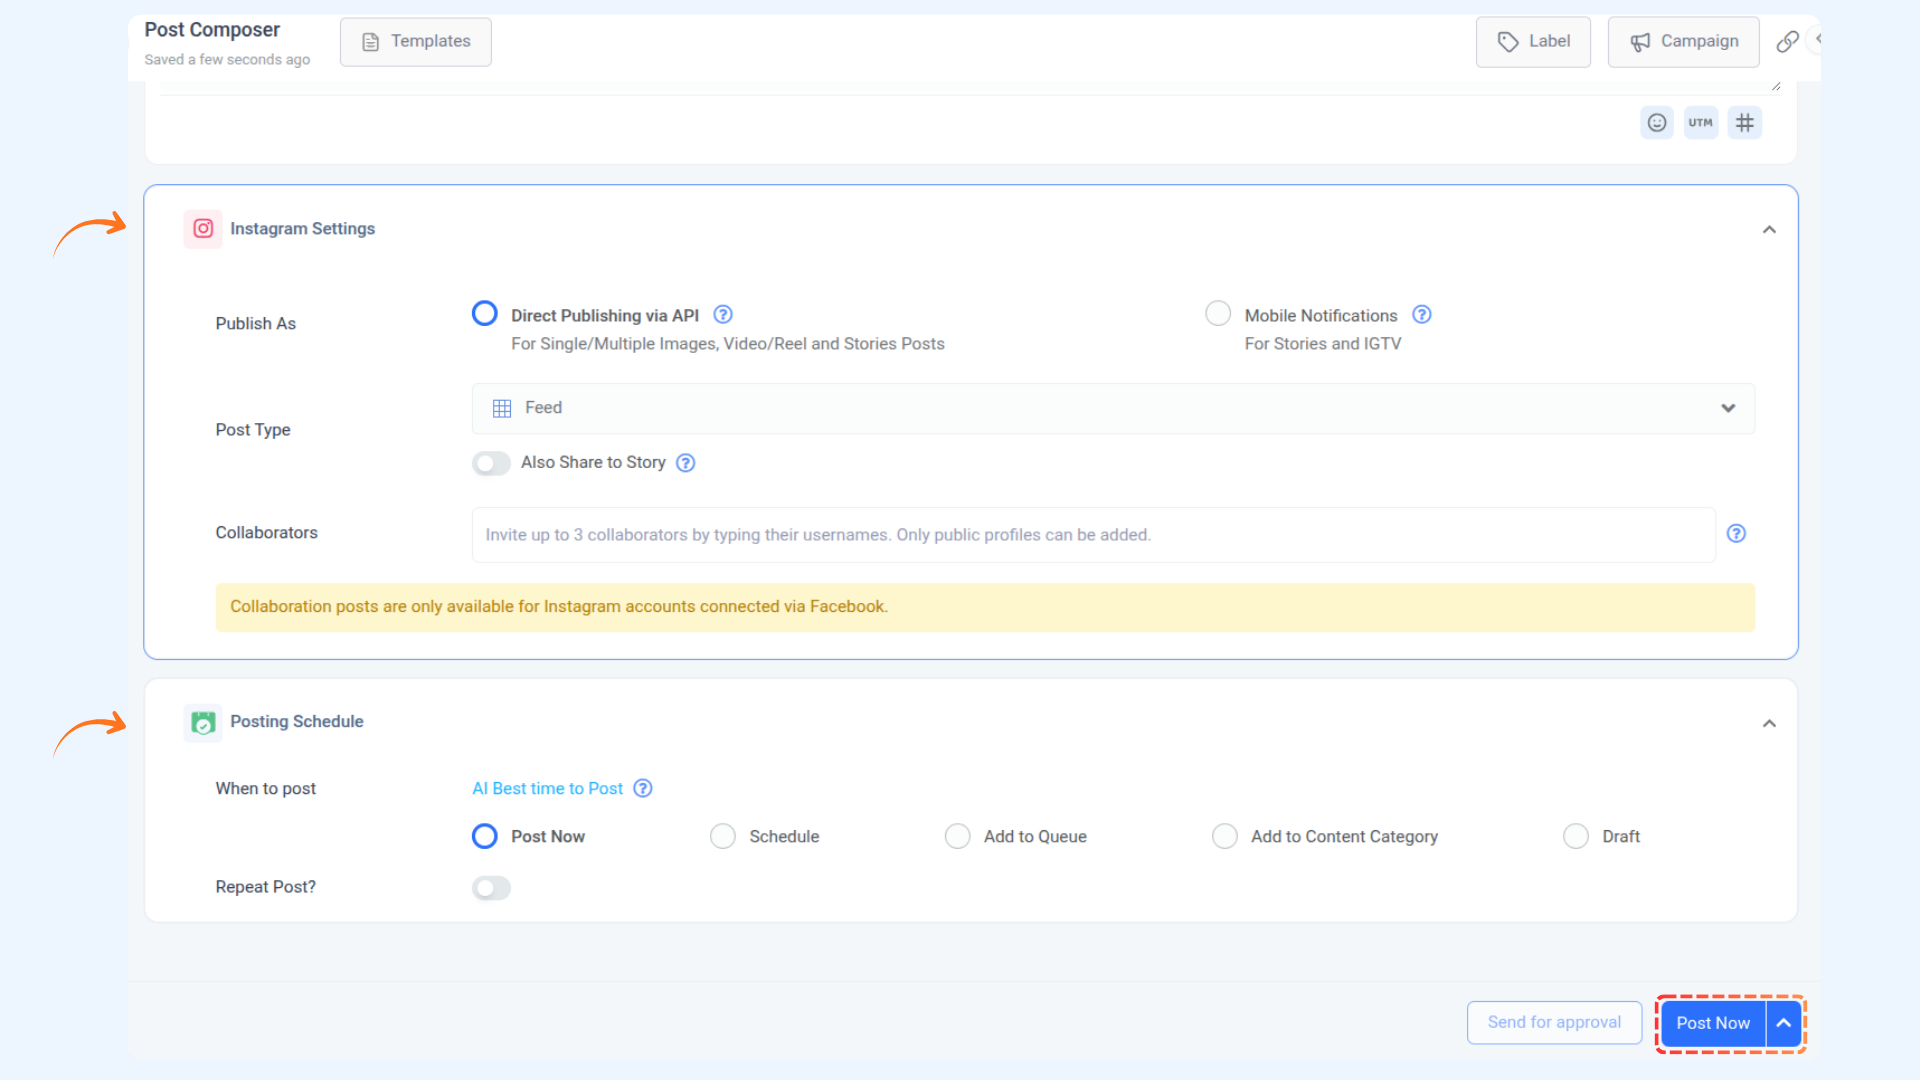This screenshot has height=1080, width=1920.
Task: Open the emoji picker icon
Action: (1657, 123)
